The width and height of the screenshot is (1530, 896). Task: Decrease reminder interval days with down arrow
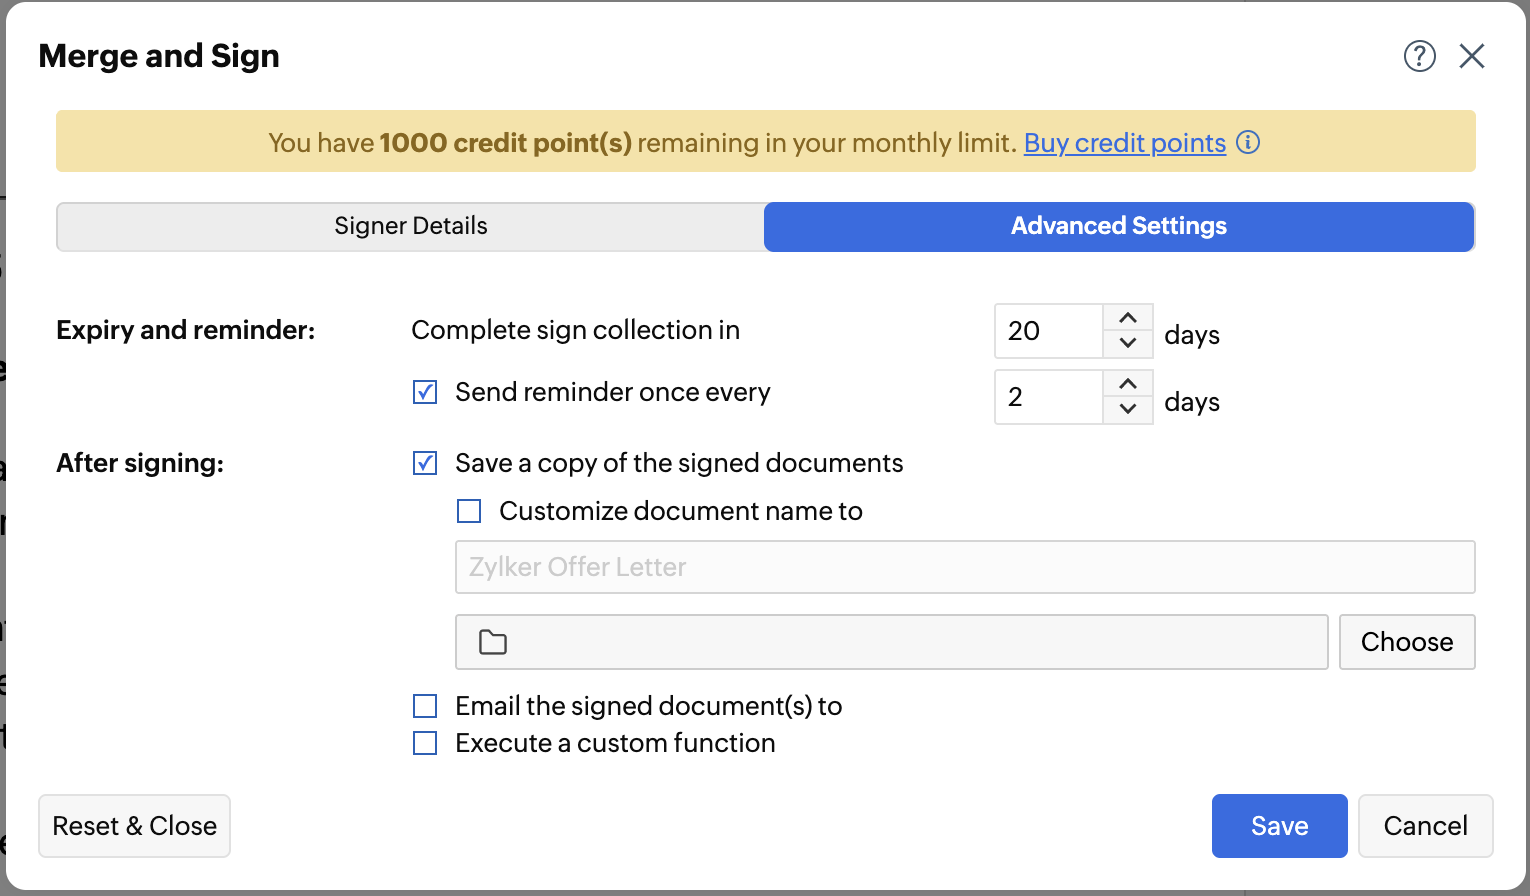1128,409
